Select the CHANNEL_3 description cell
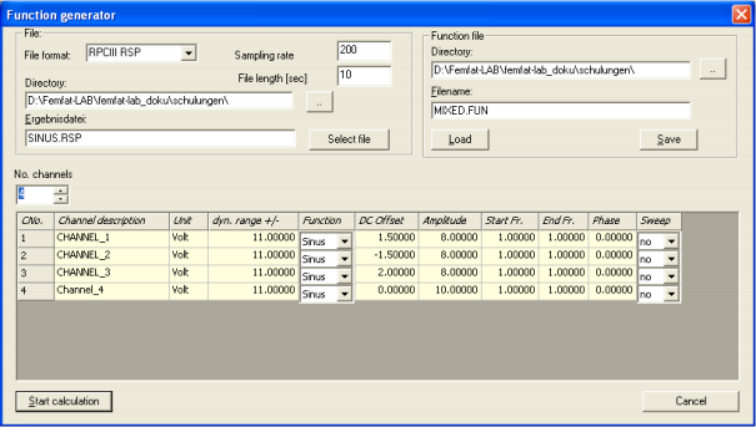 [112, 273]
